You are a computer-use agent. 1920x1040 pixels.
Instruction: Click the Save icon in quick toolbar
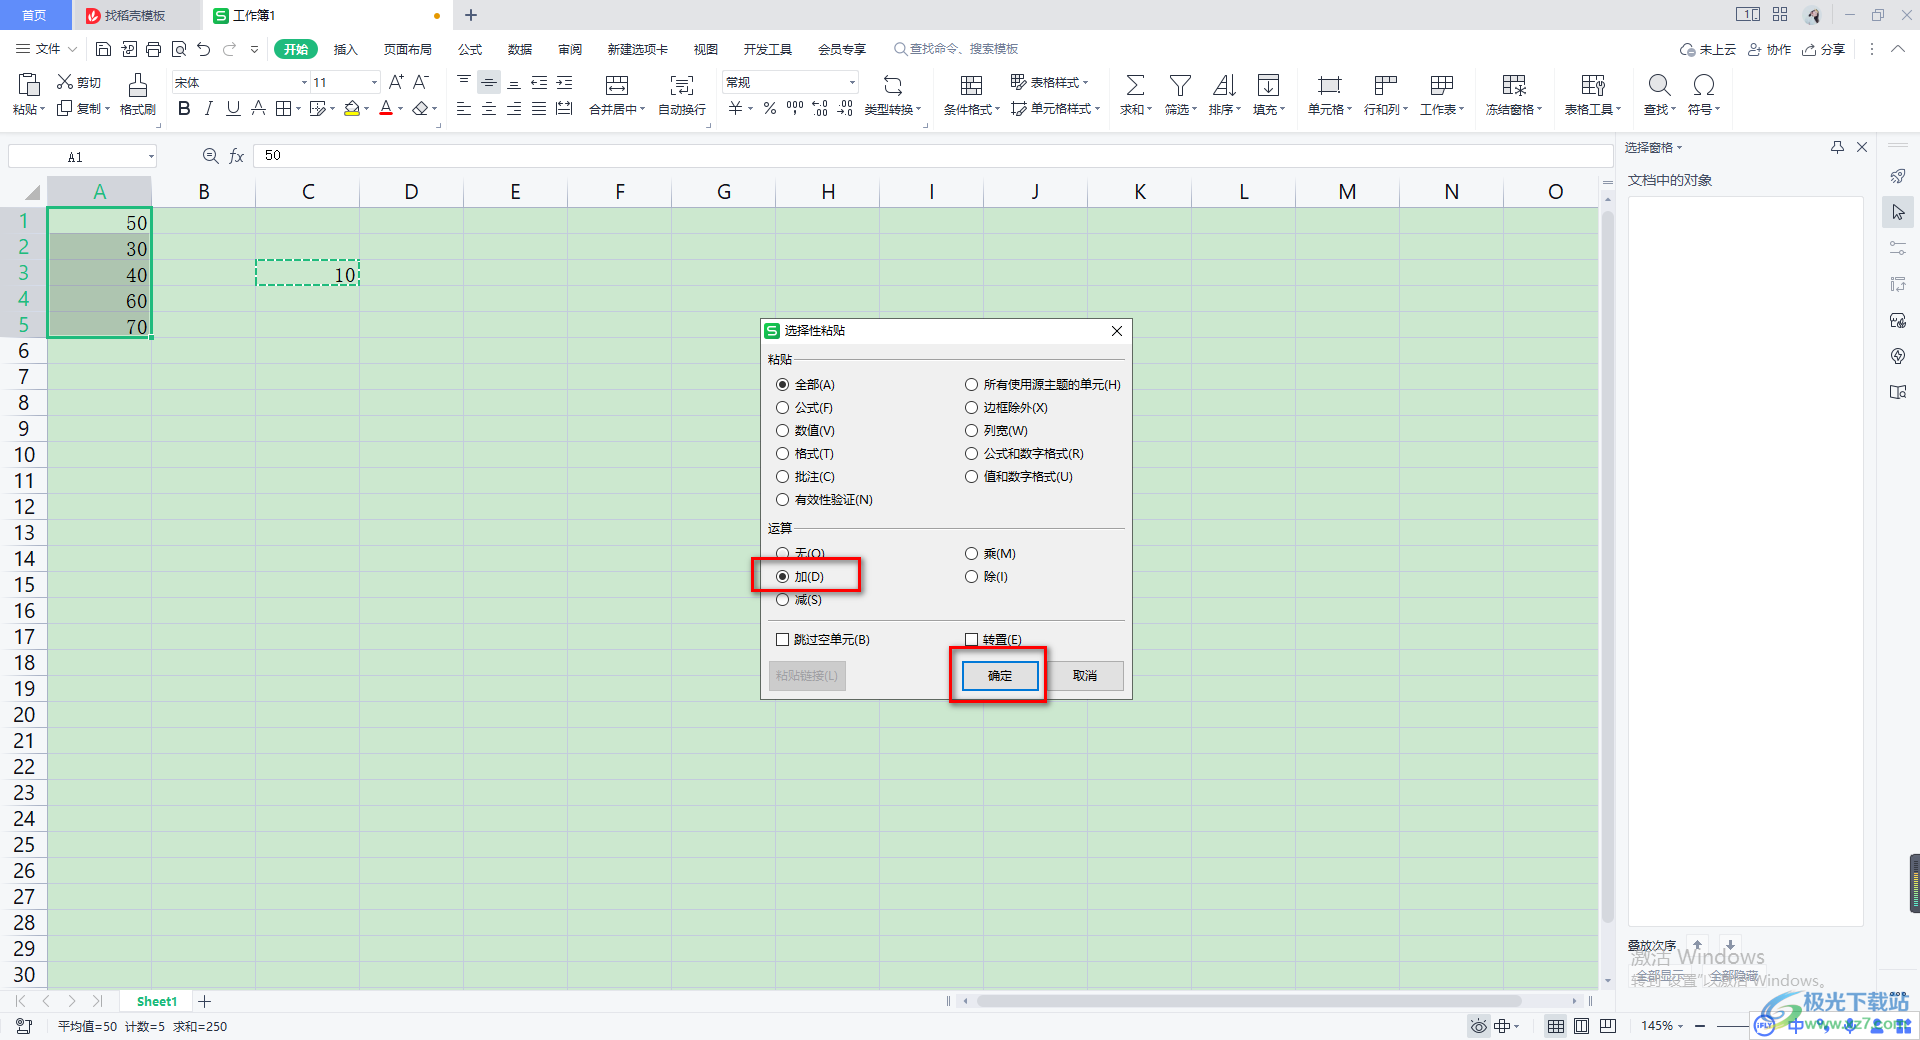(x=103, y=49)
